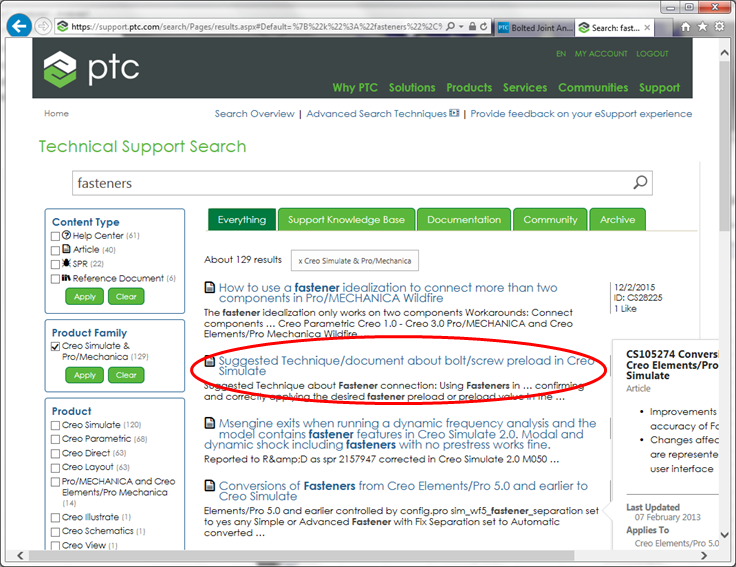Click the Advanced Search Techniques link
The width and height of the screenshot is (736, 567).
pos(376,114)
